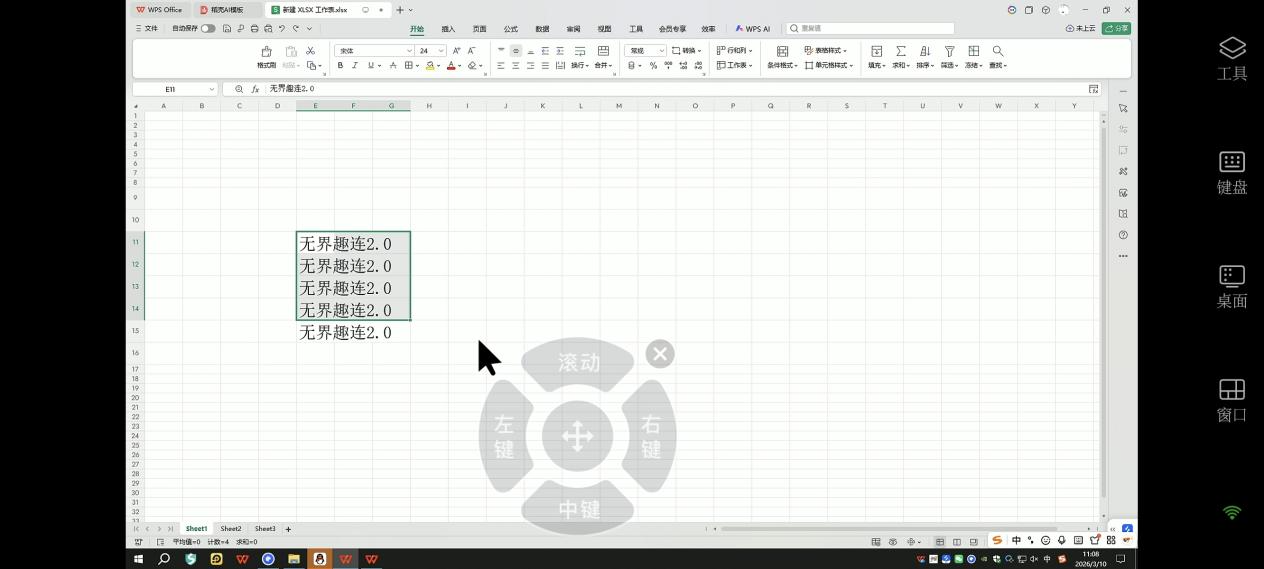Open the font name dropdown (宋体)
Viewport: 1264px width, 569px height.
[373, 51]
